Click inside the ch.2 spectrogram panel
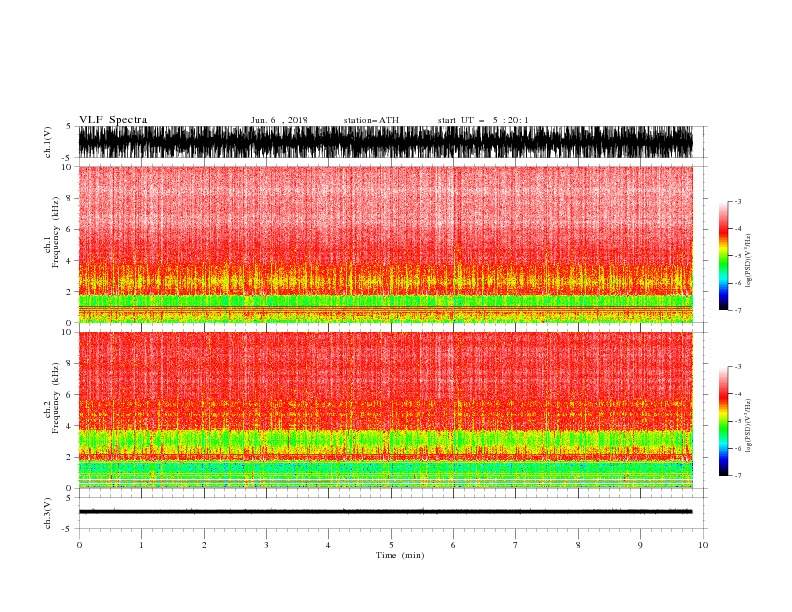This screenshot has height=612, width=792. click(x=385, y=410)
